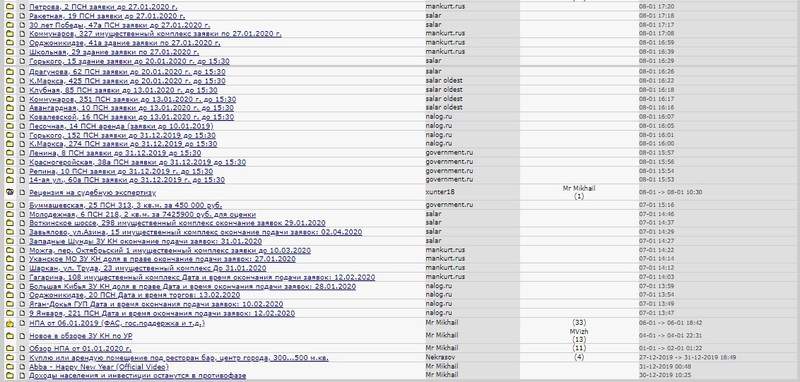The height and width of the screenshot is (382, 800).
Task: Click the moved-topic icon beside Рецензия на судебную экспертизу
Action: pyautogui.click(x=10, y=192)
